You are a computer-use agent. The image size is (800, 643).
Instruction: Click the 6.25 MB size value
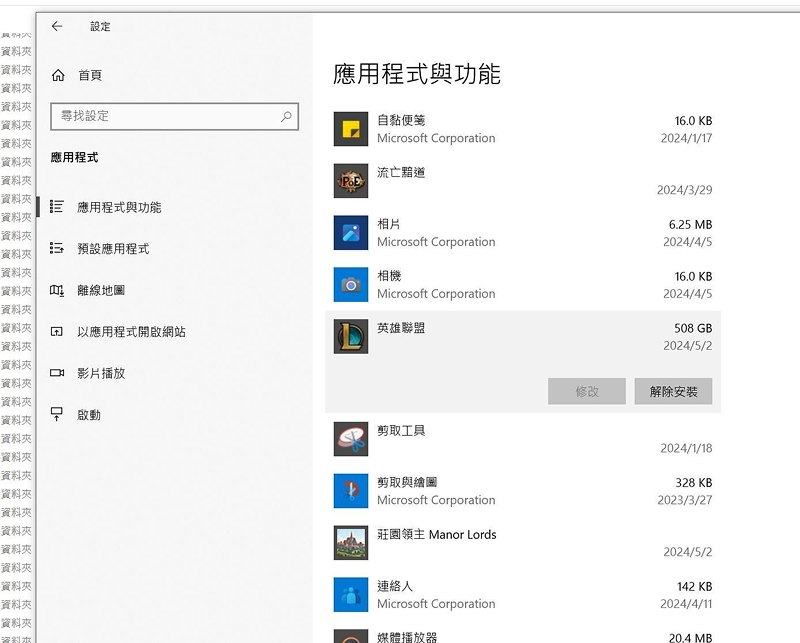(690, 225)
